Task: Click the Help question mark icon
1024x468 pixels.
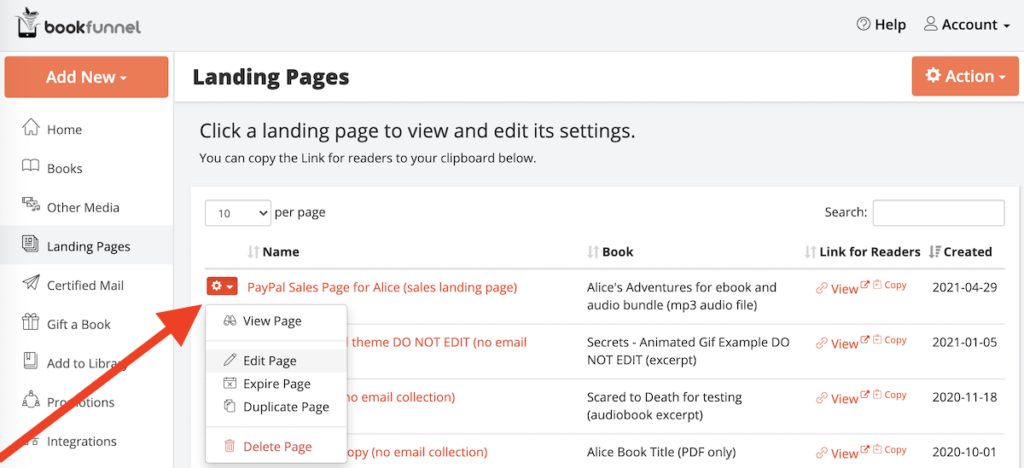Action: tap(863, 25)
